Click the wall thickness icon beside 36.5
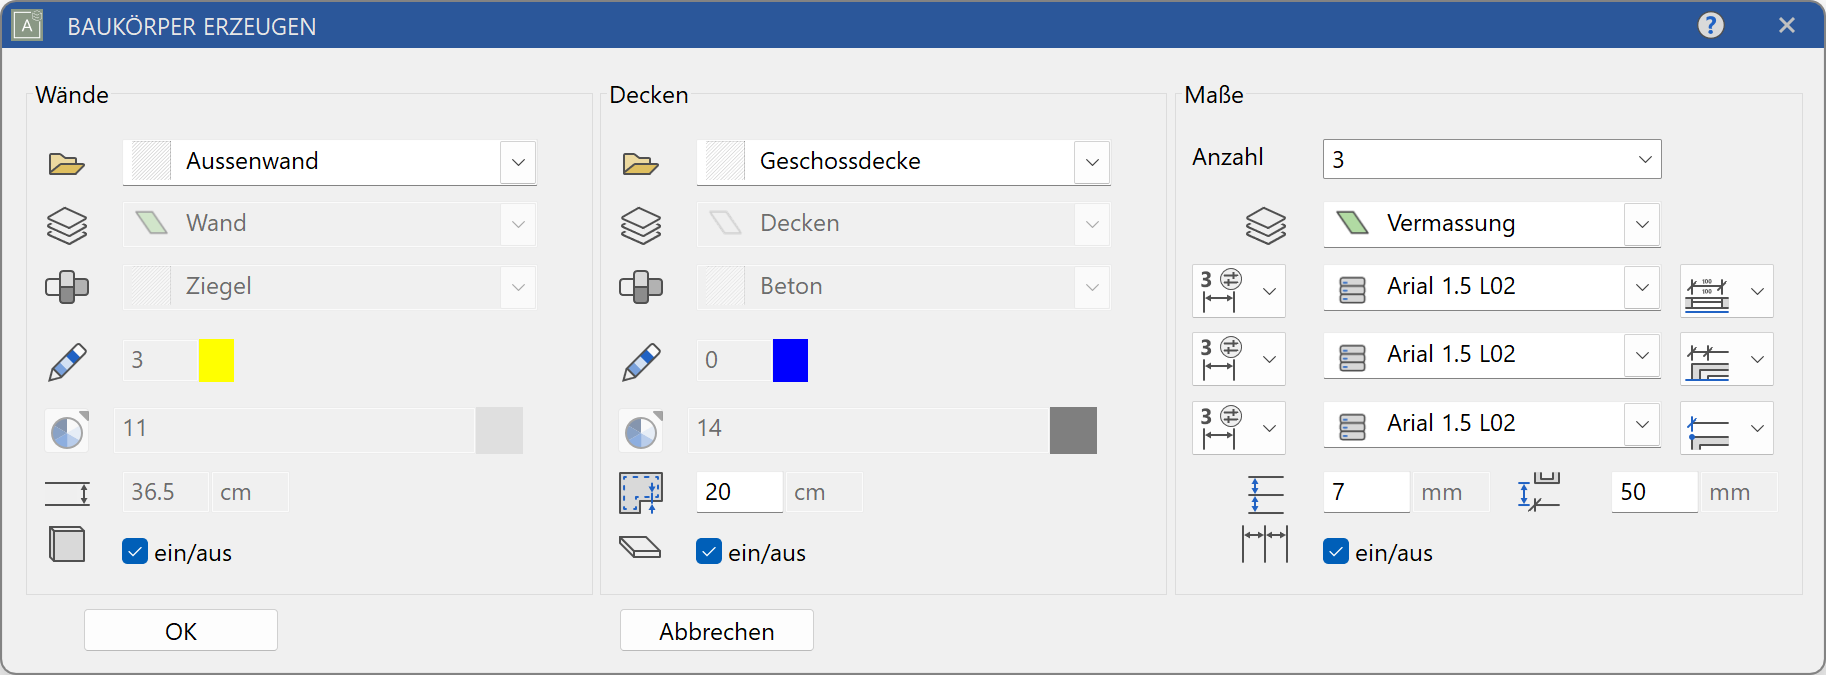 pos(67,493)
